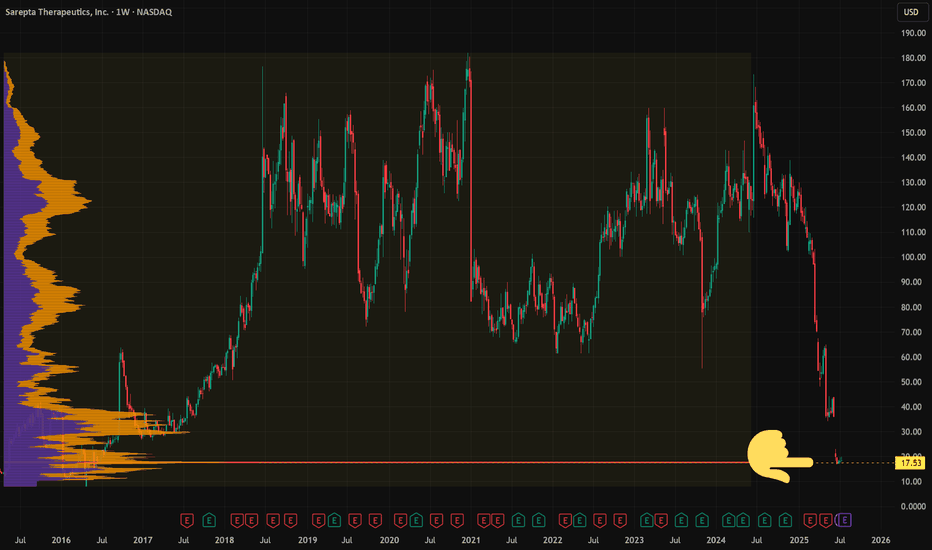This screenshot has width=932, height=550.
Task: Click the red earnings marker between 2022 and Jul 2022
Action: 565,521
